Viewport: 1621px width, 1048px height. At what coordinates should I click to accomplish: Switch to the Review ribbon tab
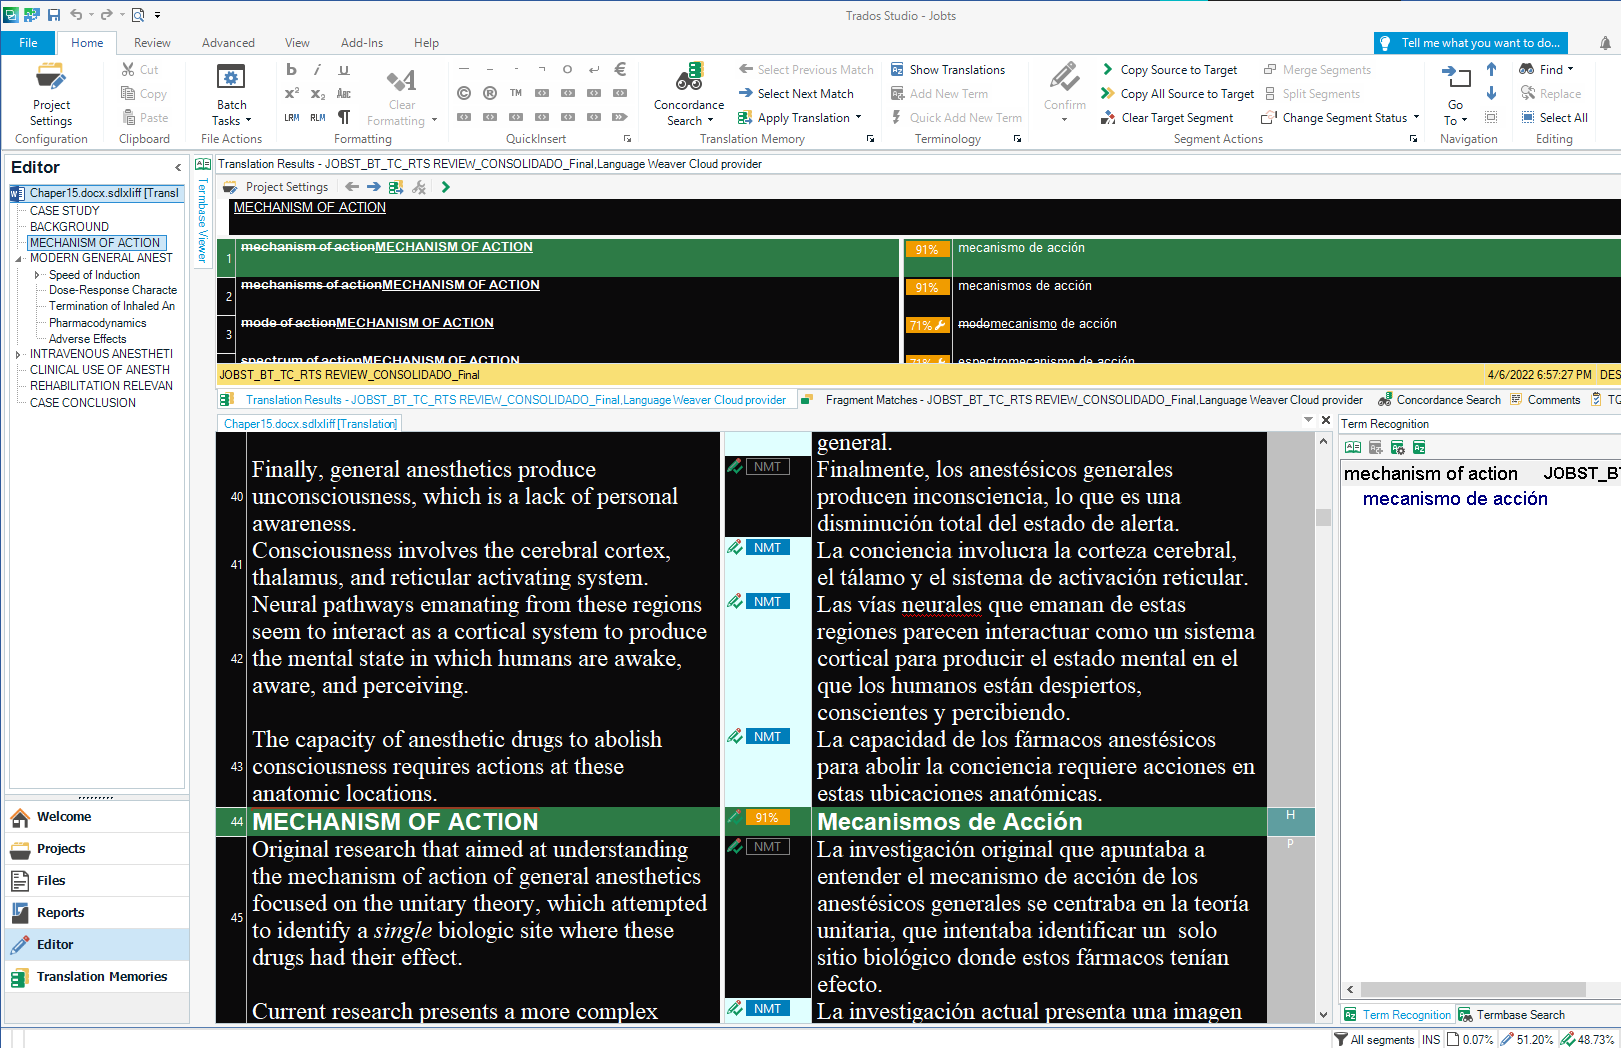point(152,43)
